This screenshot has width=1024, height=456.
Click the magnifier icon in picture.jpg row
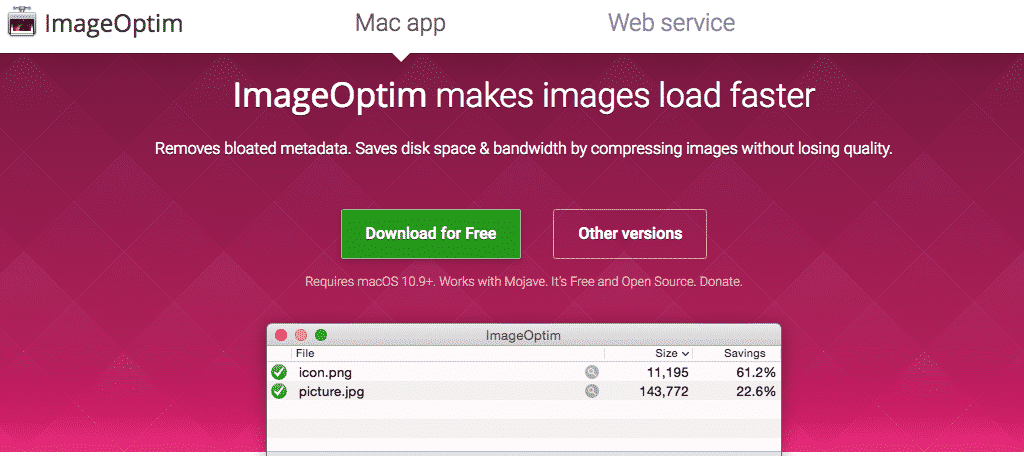click(592, 391)
